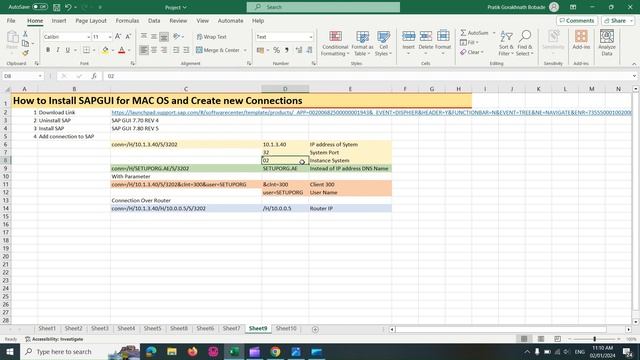
Task: Open the font size dropdown
Action: click(x=109, y=37)
